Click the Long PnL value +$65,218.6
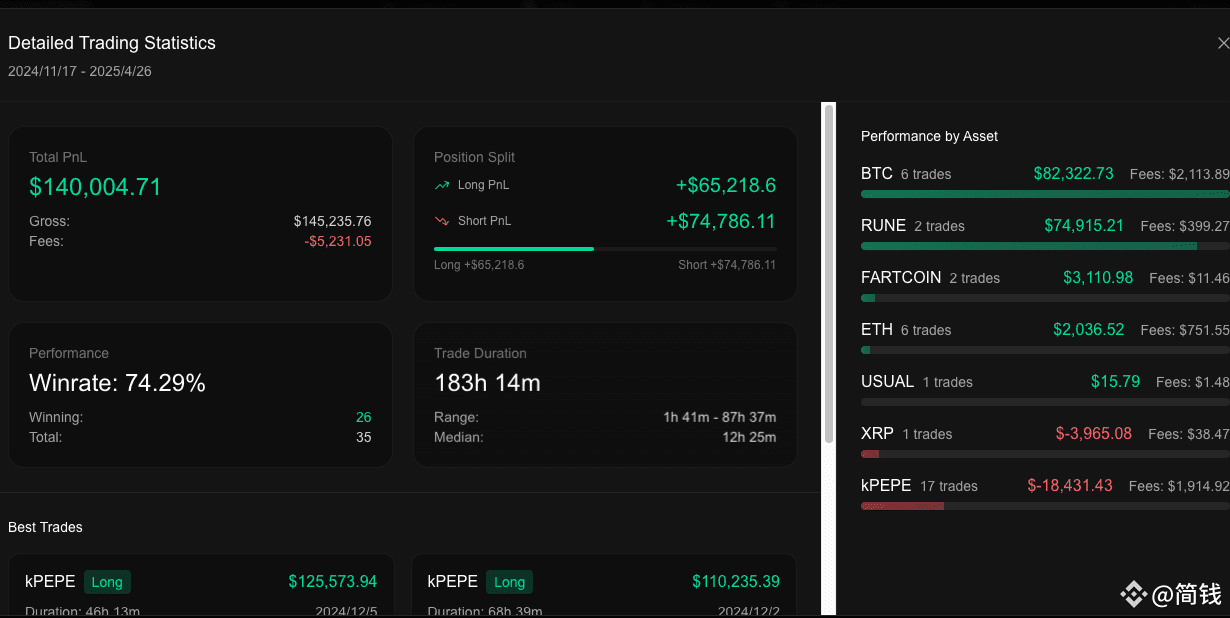This screenshot has width=1230, height=618. (x=726, y=185)
